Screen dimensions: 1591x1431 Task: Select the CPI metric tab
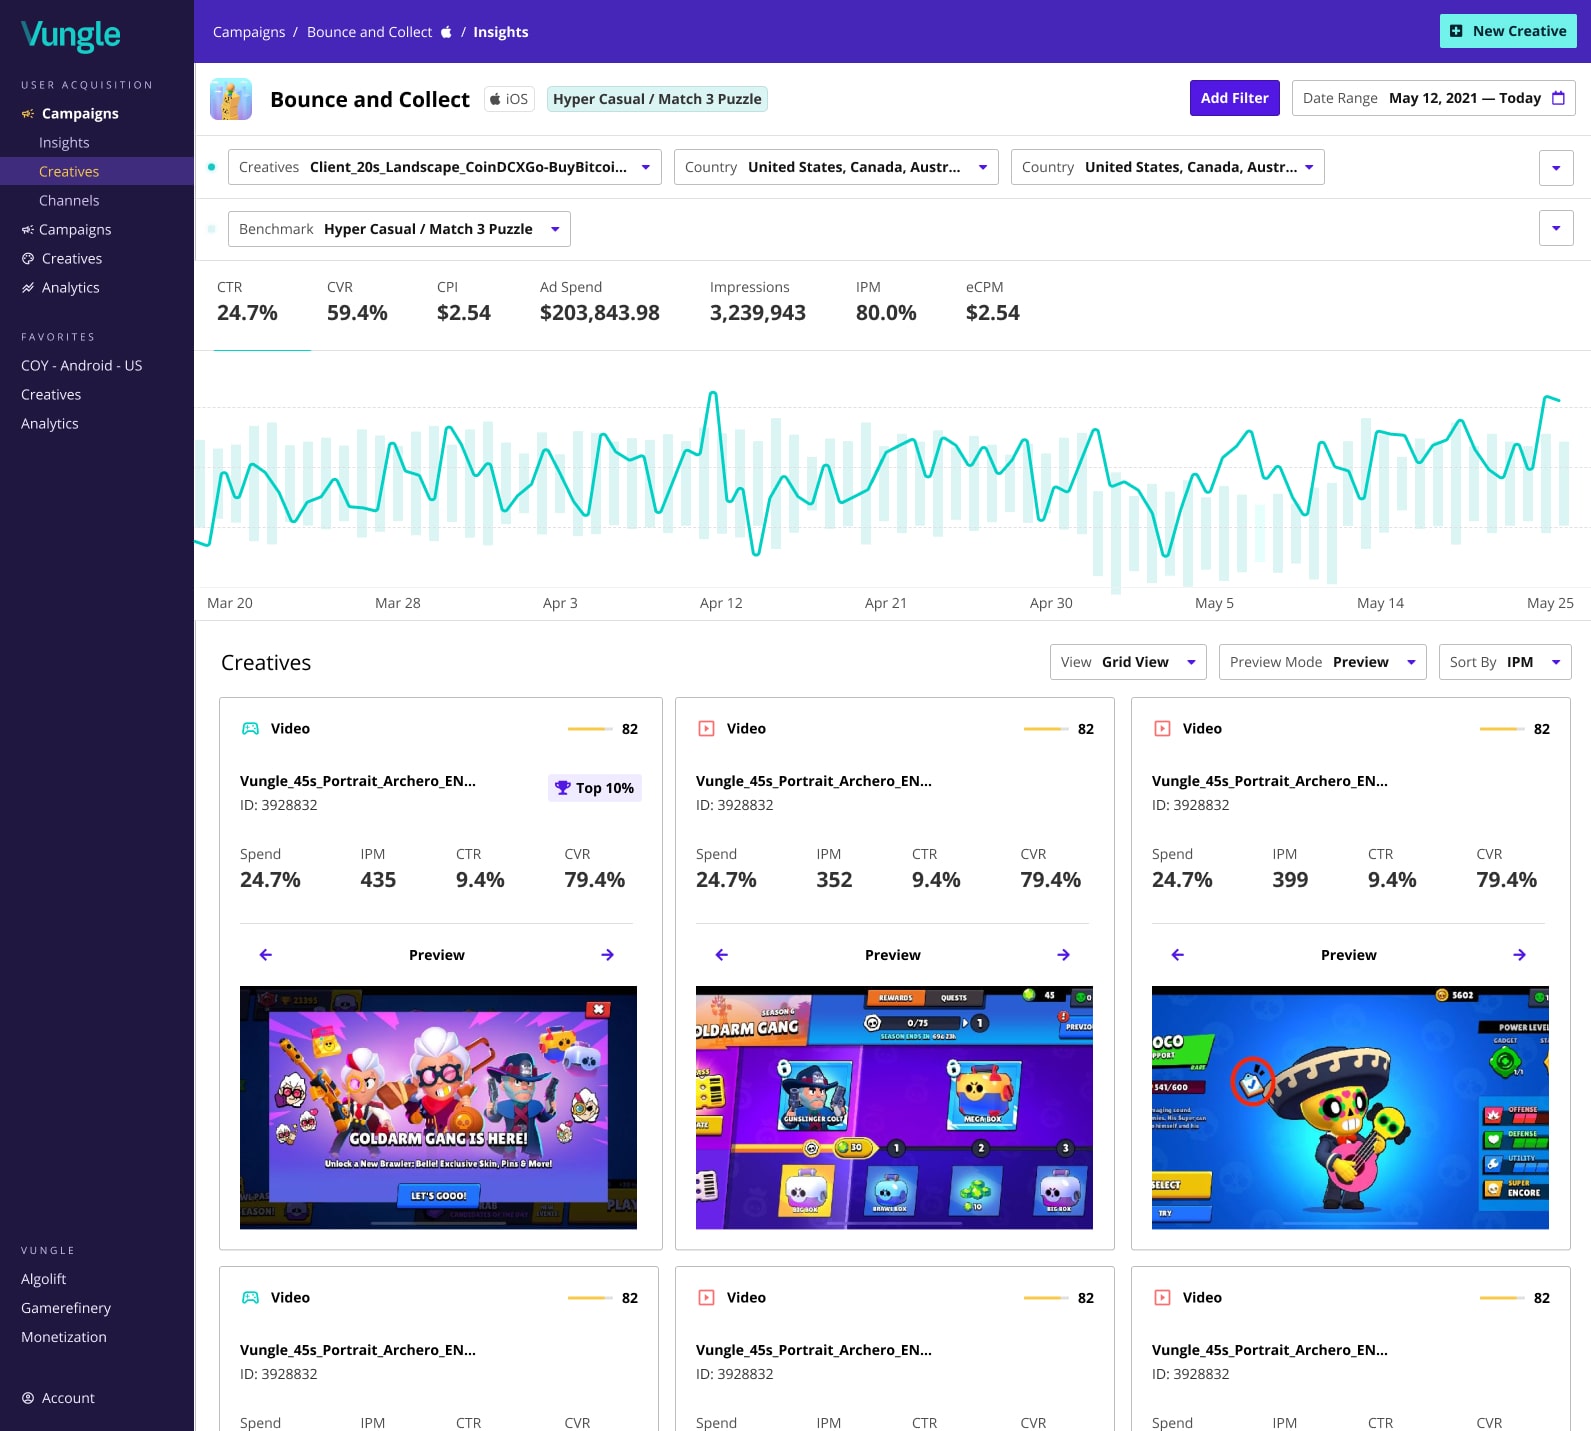tap(464, 301)
